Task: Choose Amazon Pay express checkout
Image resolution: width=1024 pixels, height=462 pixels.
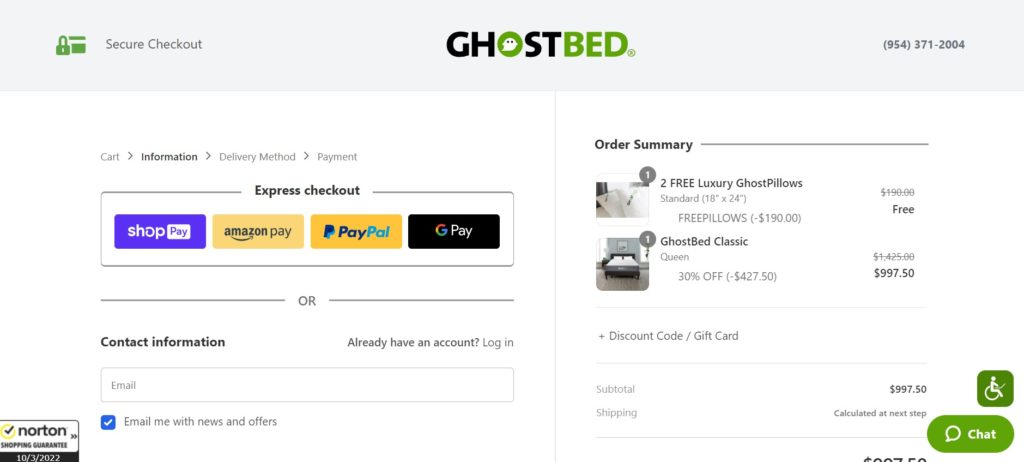Action: [x=258, y=231]
